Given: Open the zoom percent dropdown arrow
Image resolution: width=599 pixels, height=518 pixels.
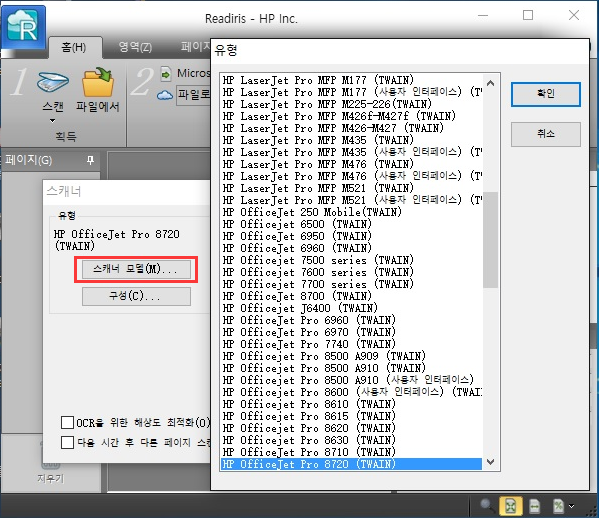Looking at the screenshot, I should coord(571,507).
